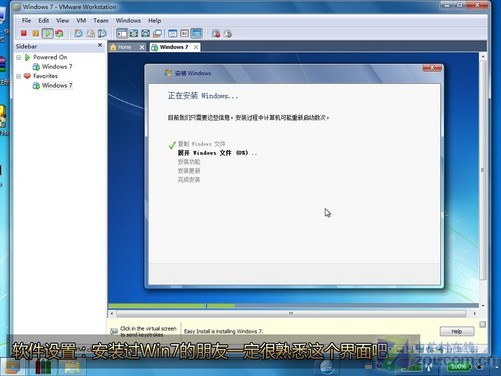Click the Help button in the Easy Install bar
The image size is (501, 376).
(457, 331)
